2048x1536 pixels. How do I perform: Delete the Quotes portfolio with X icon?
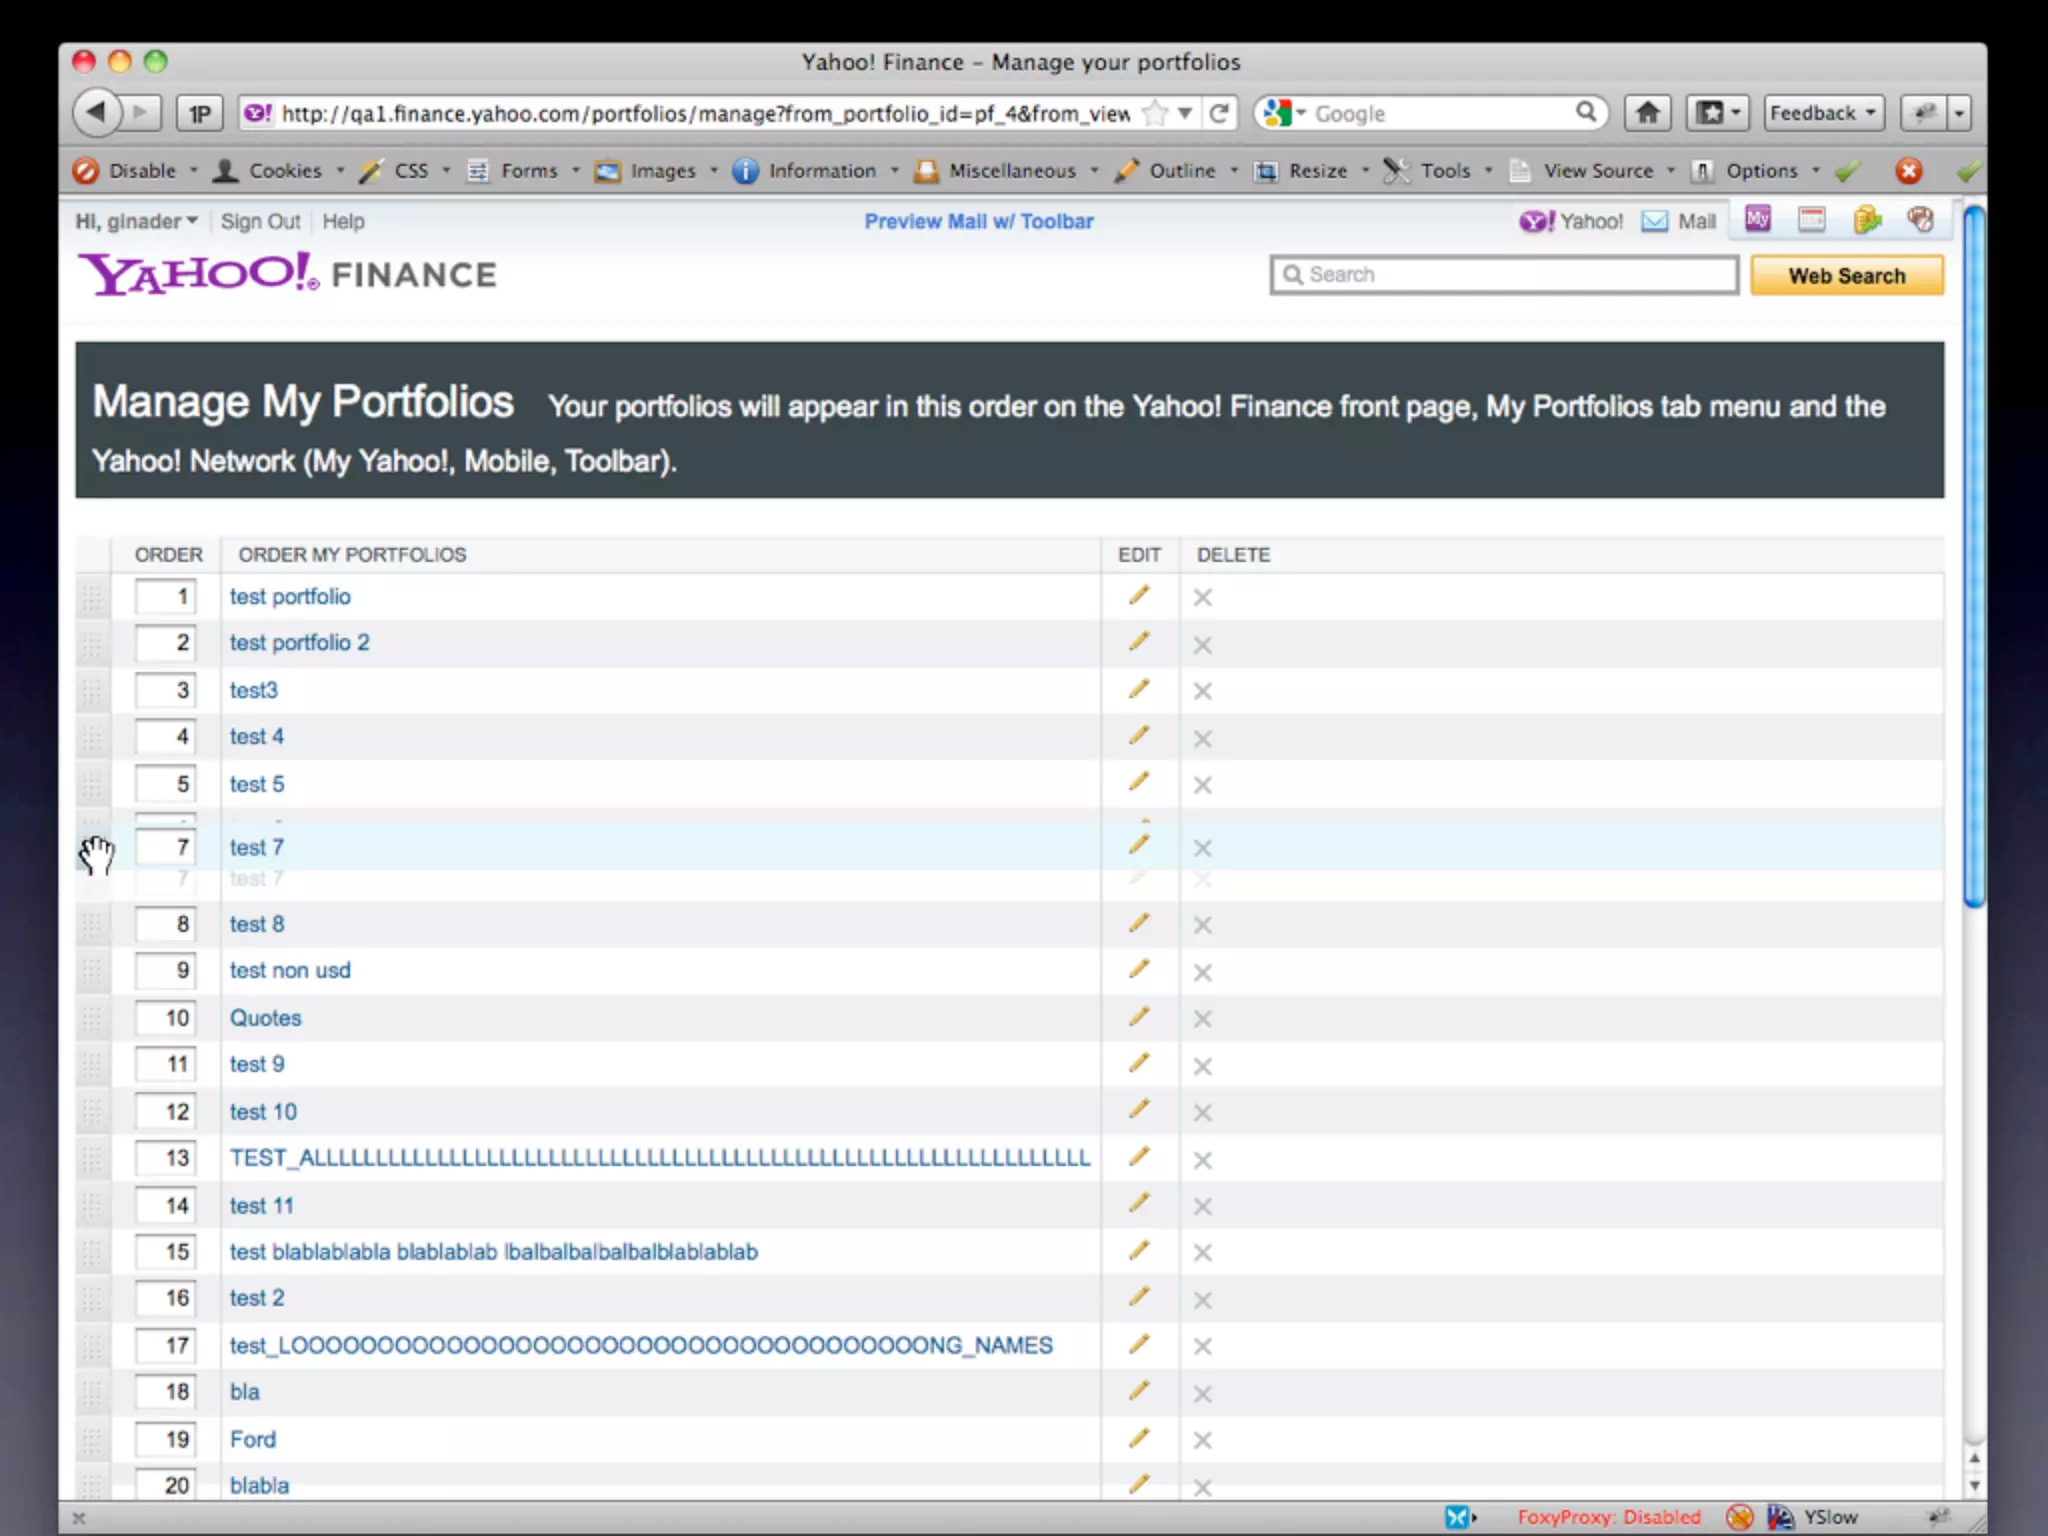pos(1202,1019)
